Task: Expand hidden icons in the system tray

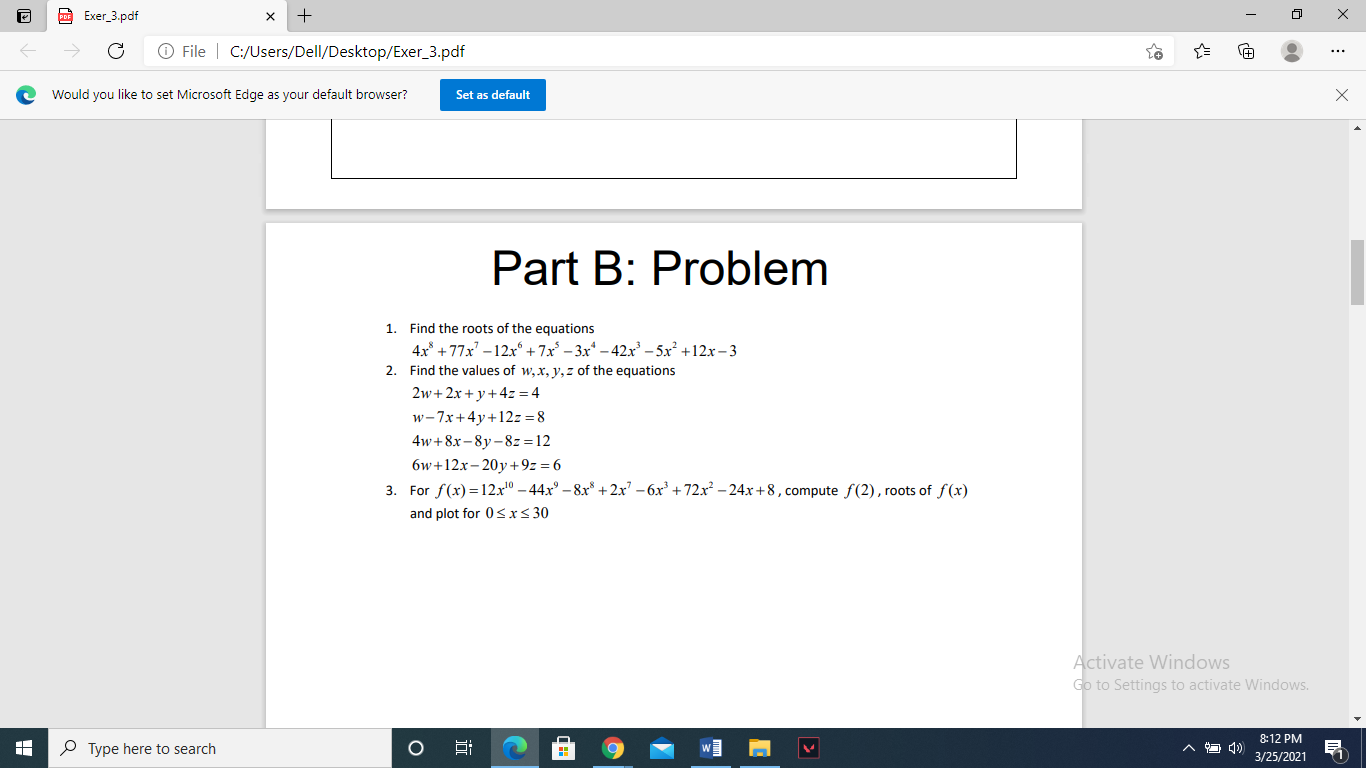Action: (x=1189, y=747)
